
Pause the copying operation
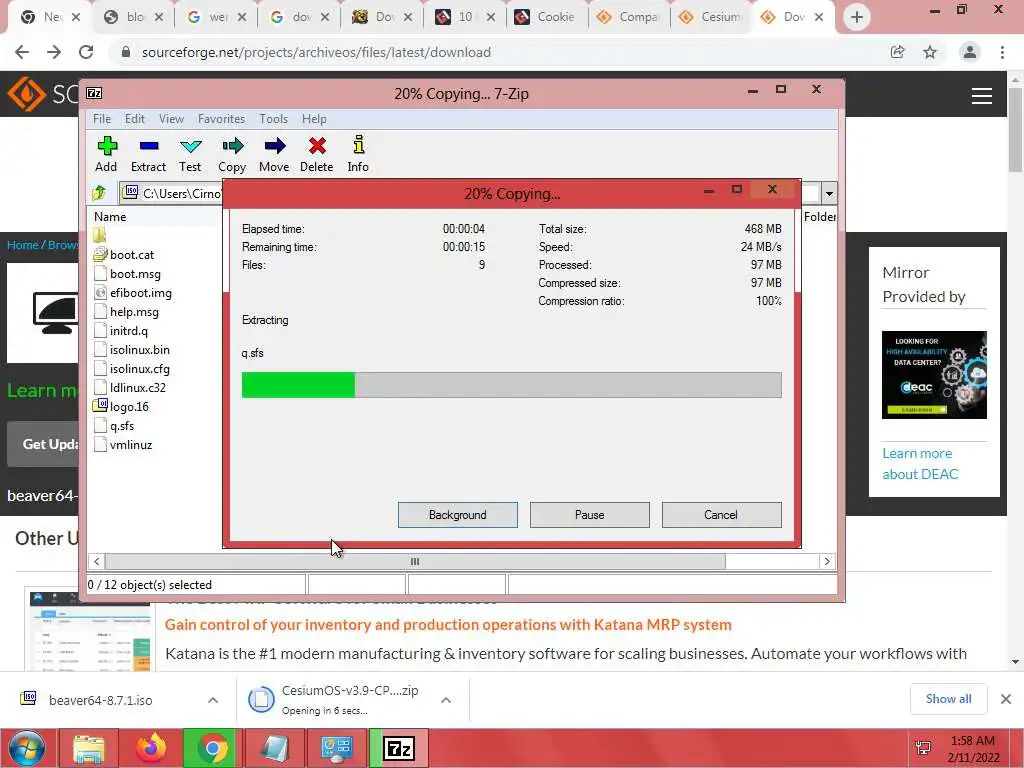click(590, 515)
